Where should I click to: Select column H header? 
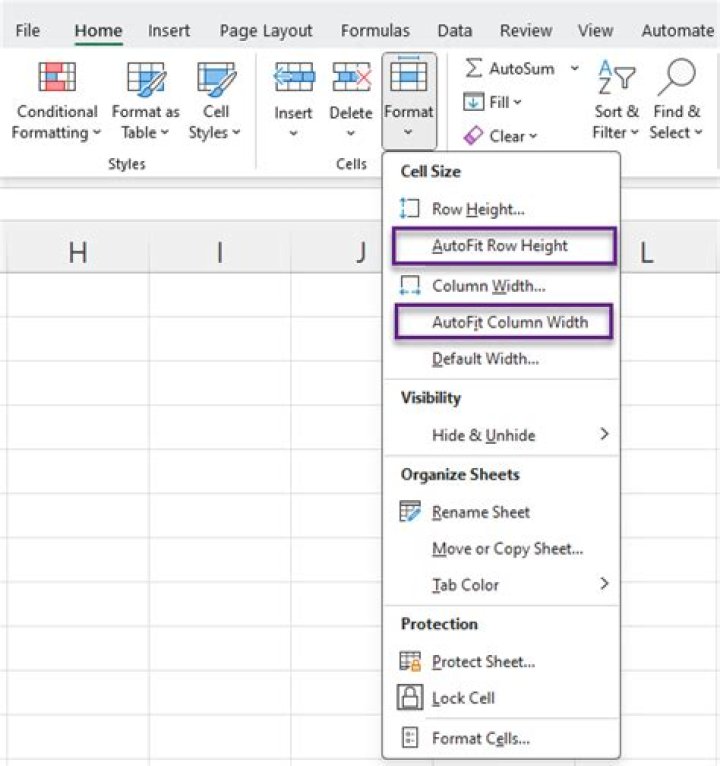point(78,253)
